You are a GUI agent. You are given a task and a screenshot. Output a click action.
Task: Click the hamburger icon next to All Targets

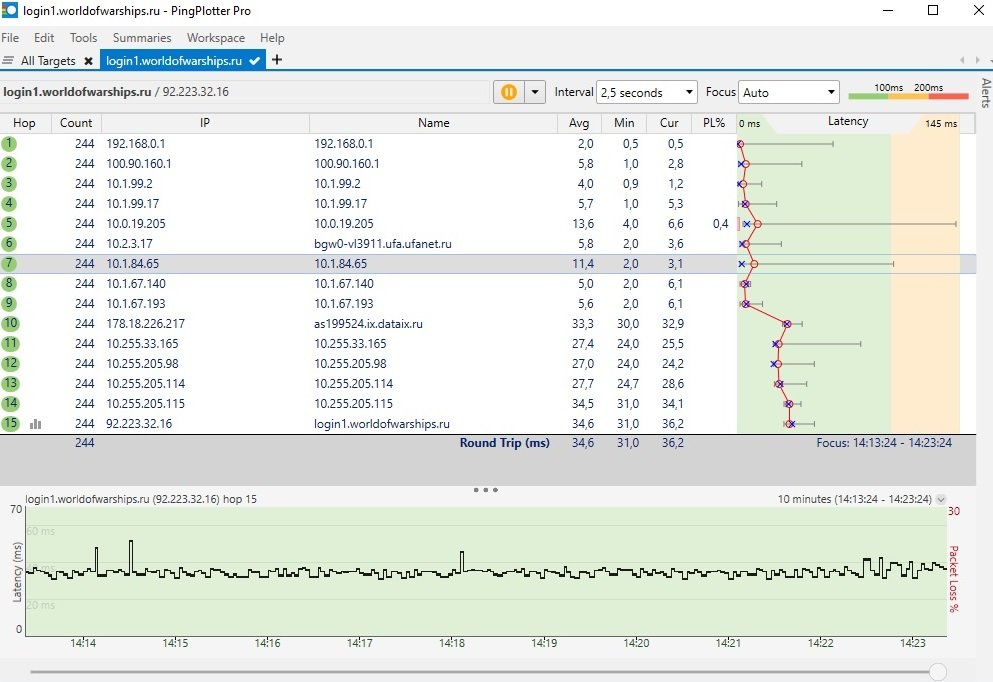click(8, 61)
